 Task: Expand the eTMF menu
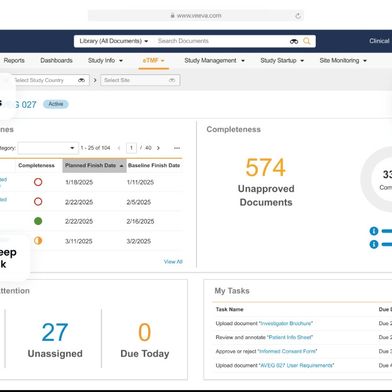tap(153, 61)
